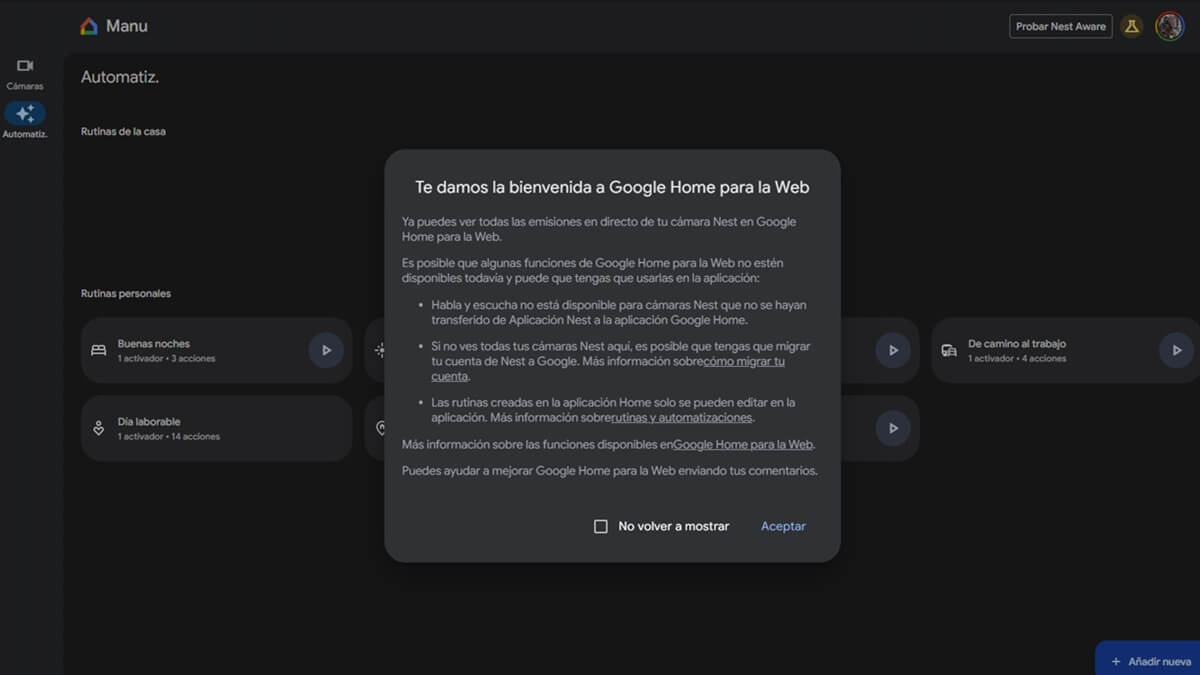This screenshot has height=675, width=1200.
Task: Open the Buenas noches routine card
Action: click(216, 350)
